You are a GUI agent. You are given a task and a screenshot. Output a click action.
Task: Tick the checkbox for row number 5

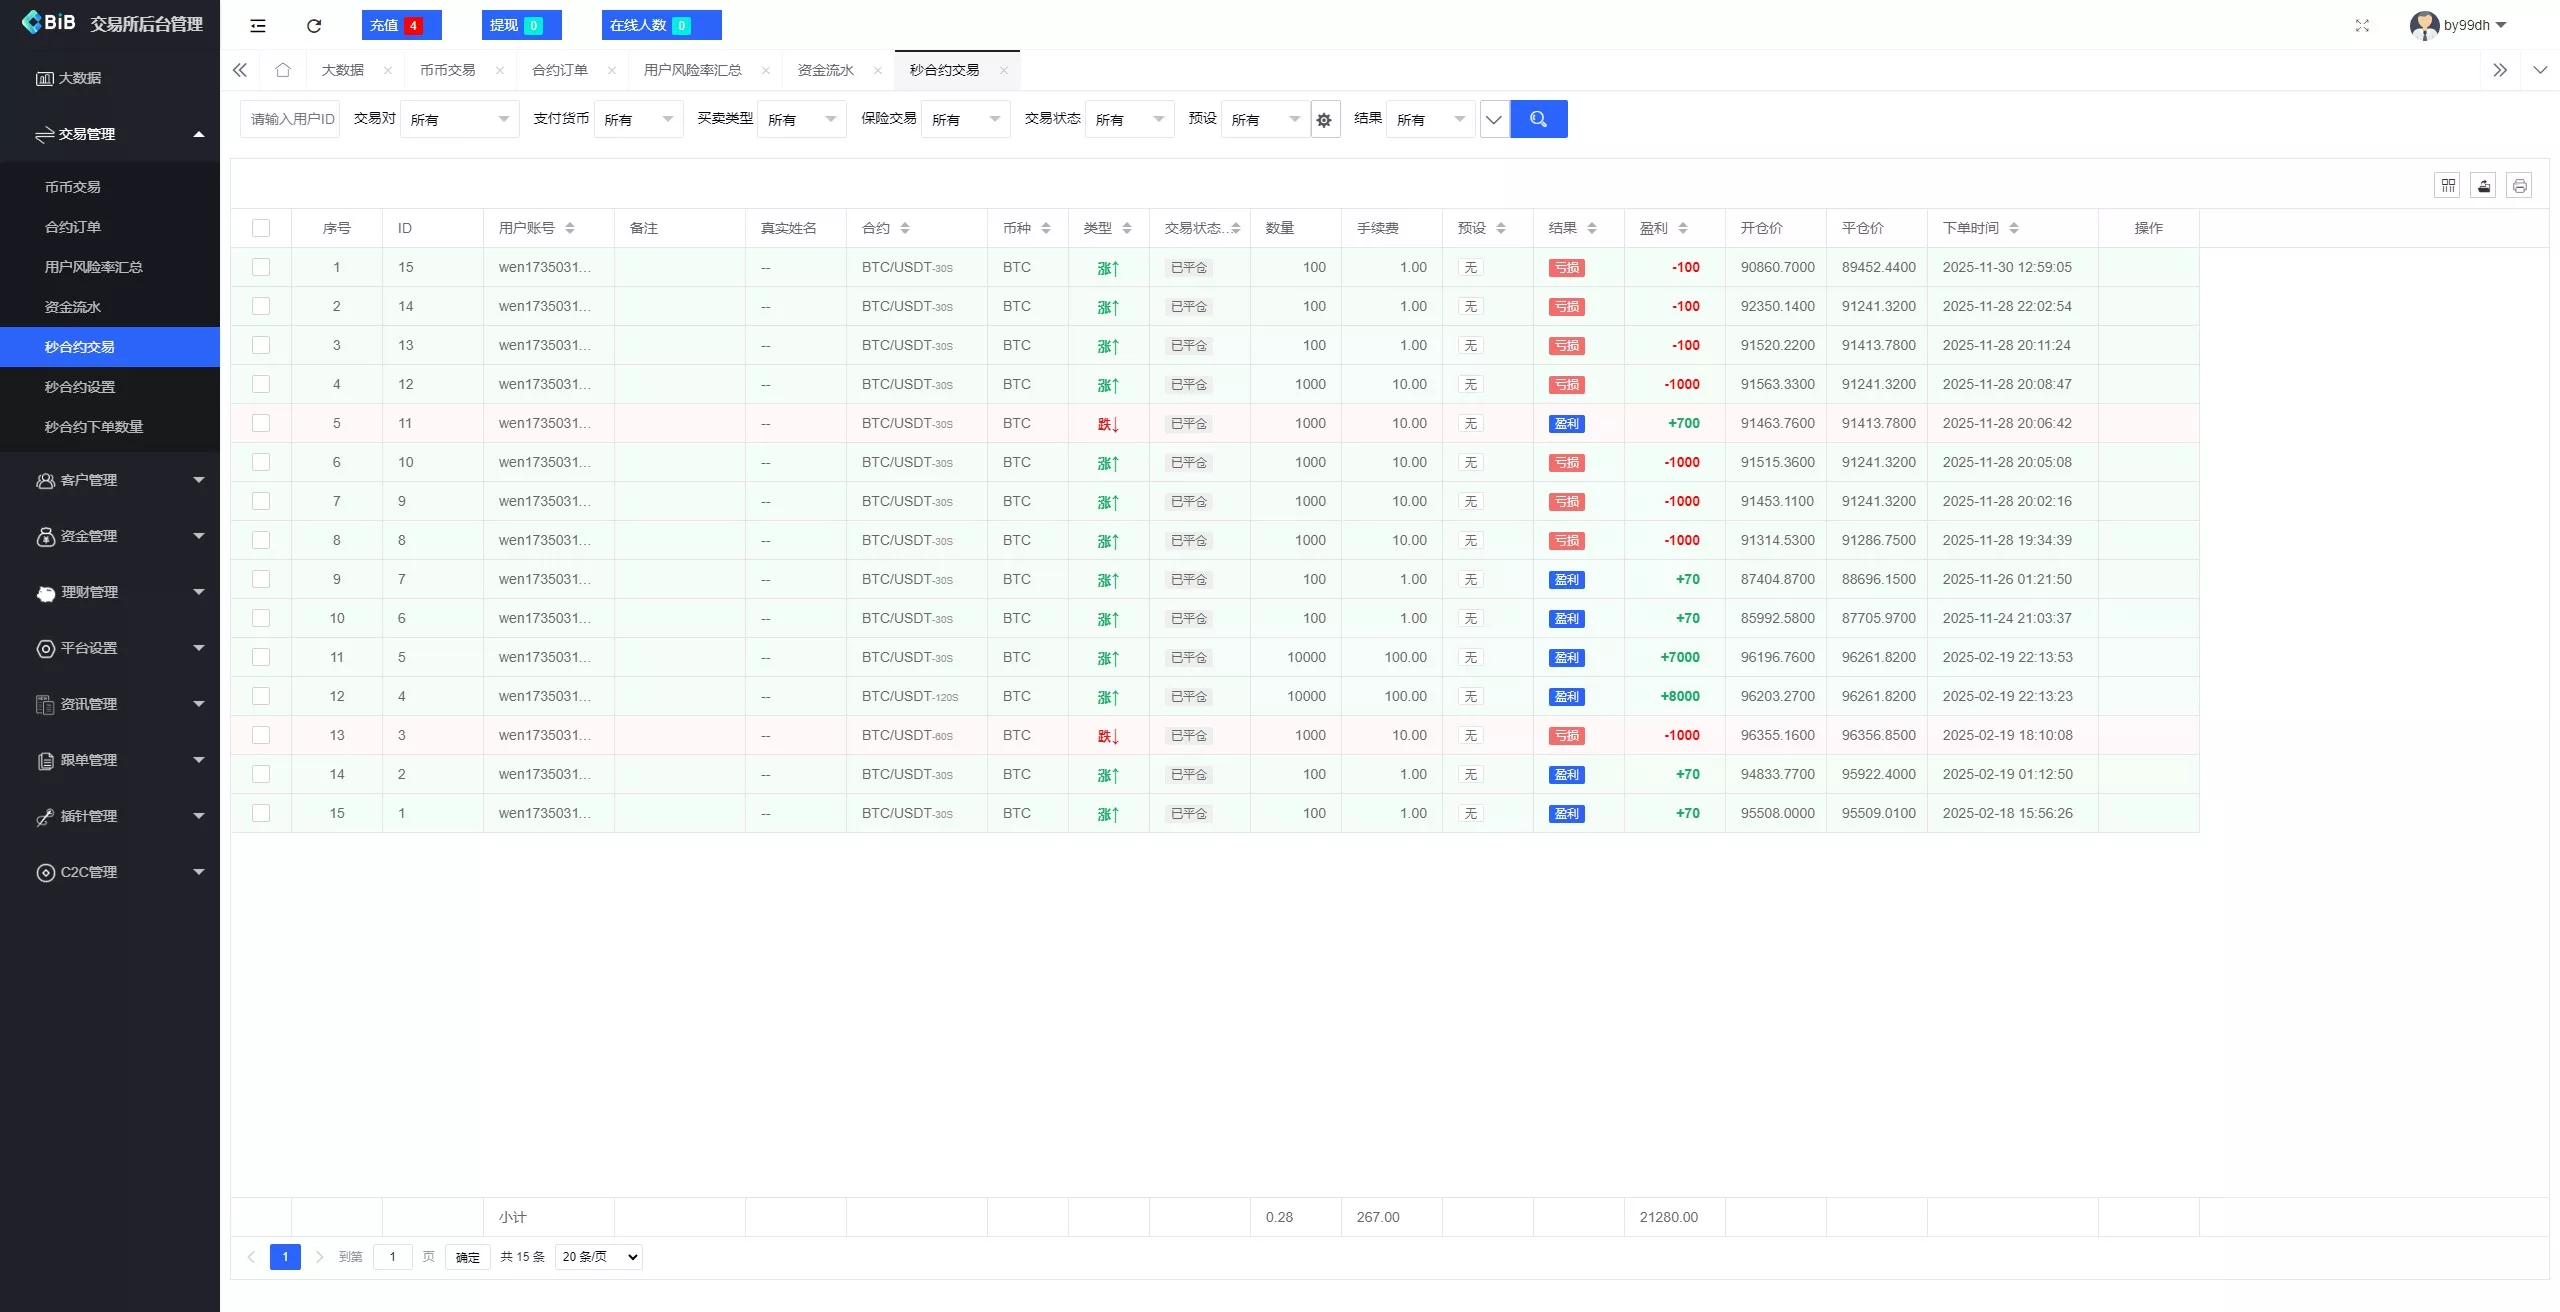pos(261,423)
